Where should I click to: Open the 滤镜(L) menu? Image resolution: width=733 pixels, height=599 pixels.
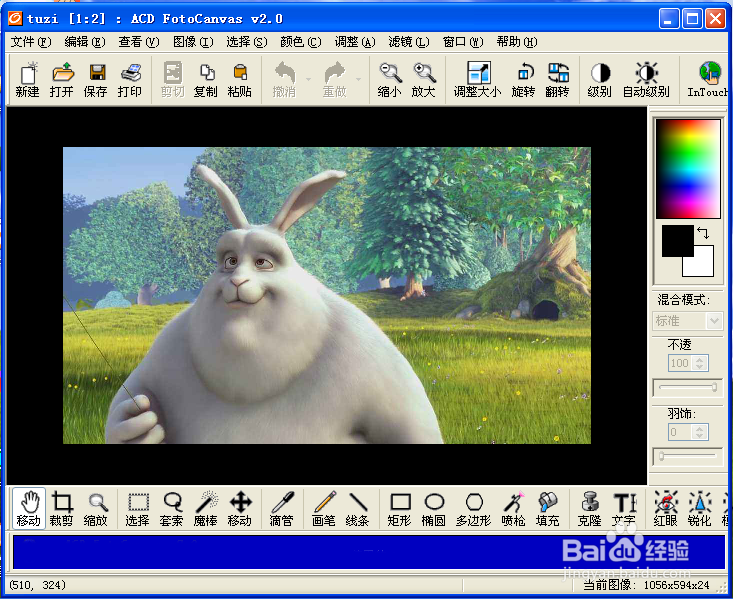click(409, 42)
